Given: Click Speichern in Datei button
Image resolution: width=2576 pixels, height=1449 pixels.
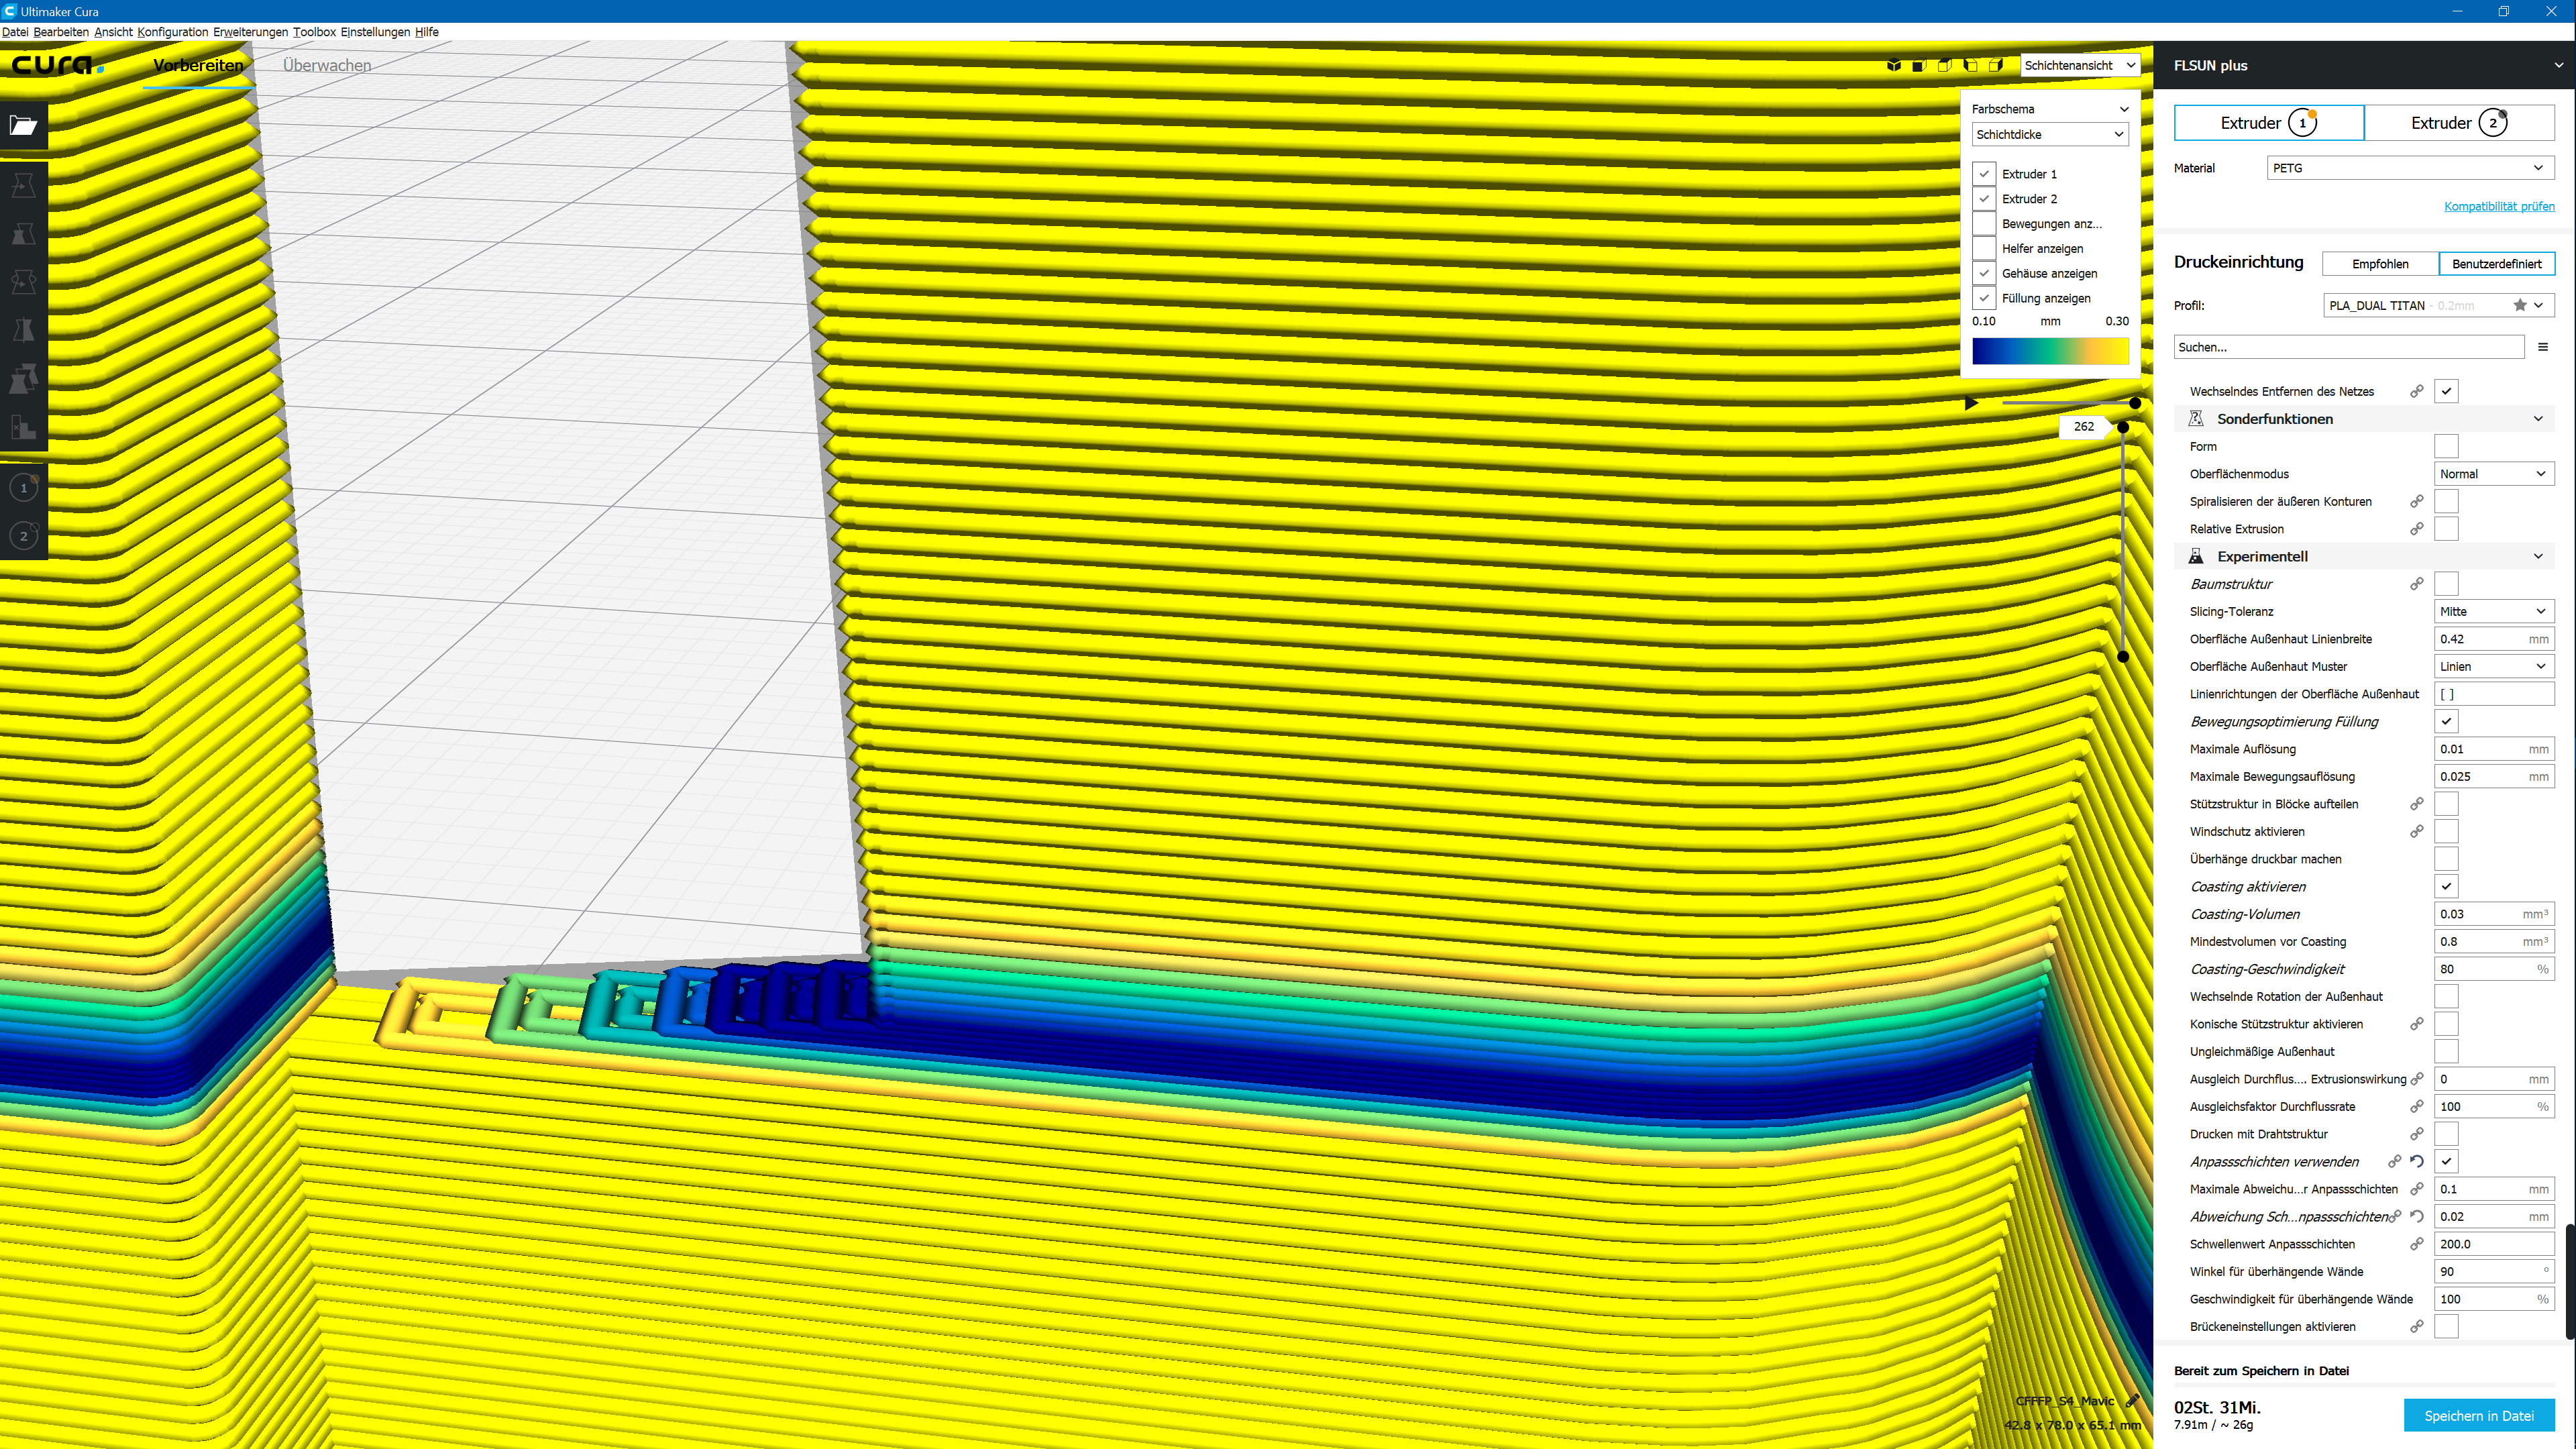Looking at the screenshot, I should tap(2479, 1415).
